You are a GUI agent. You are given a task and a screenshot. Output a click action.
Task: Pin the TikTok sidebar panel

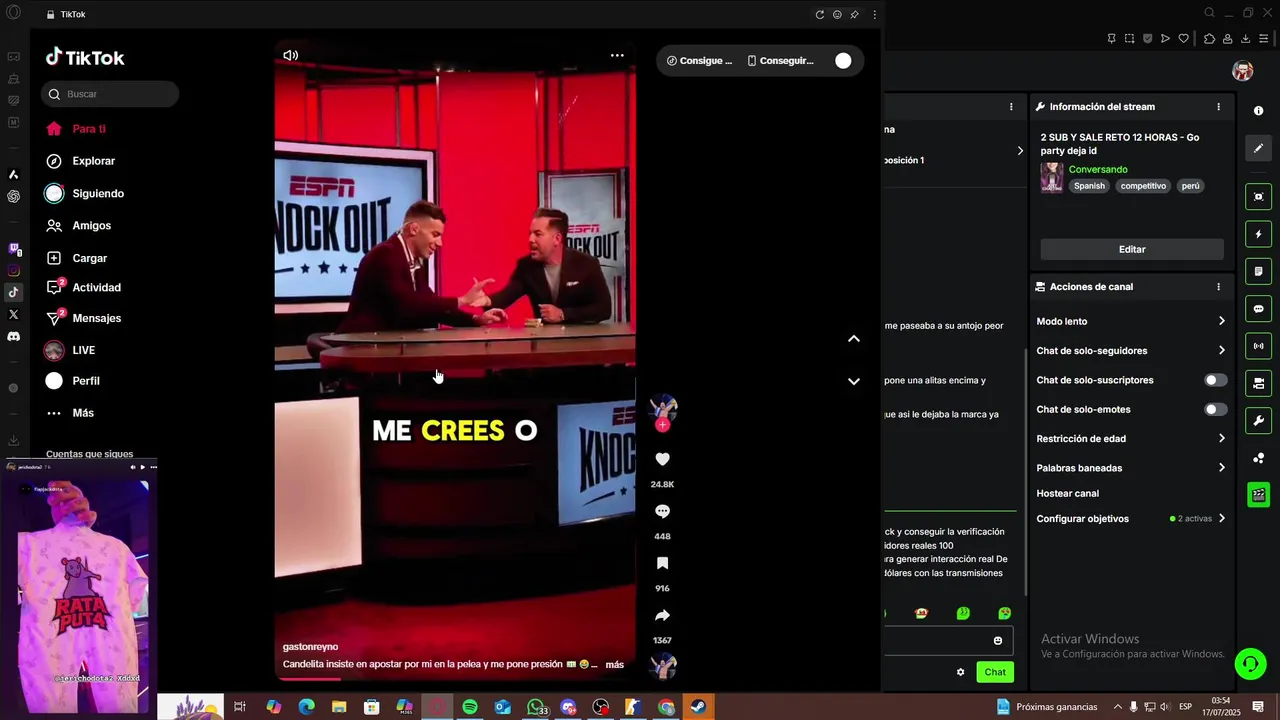(x=855, y=15)
